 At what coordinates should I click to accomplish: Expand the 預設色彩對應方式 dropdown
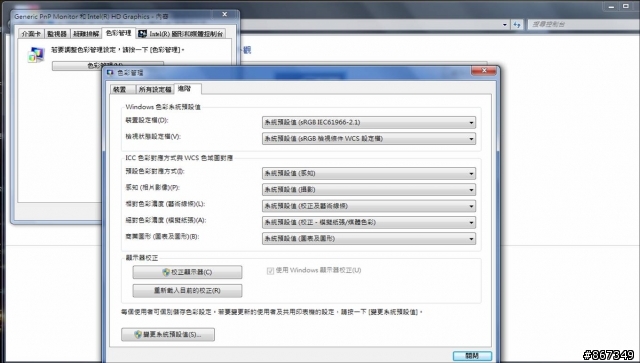369,173
